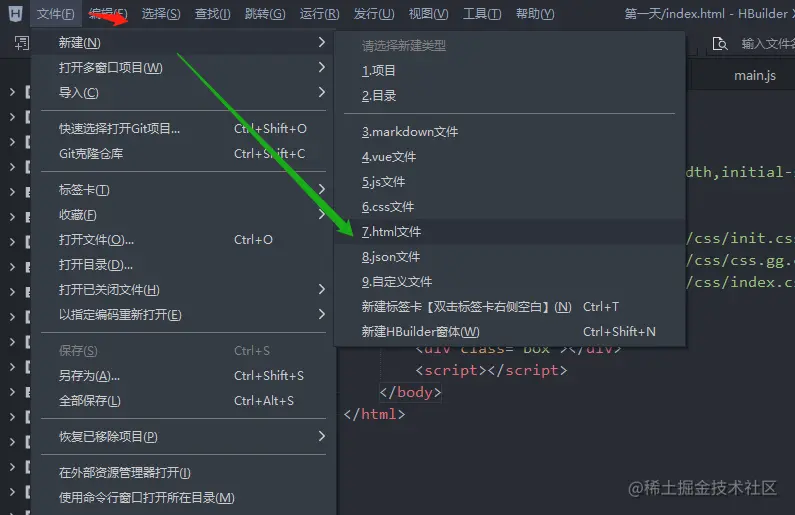This screenshot has height=515, width=795.
Task: Click the HBuilder logo icon
Action: coord(16,14)
